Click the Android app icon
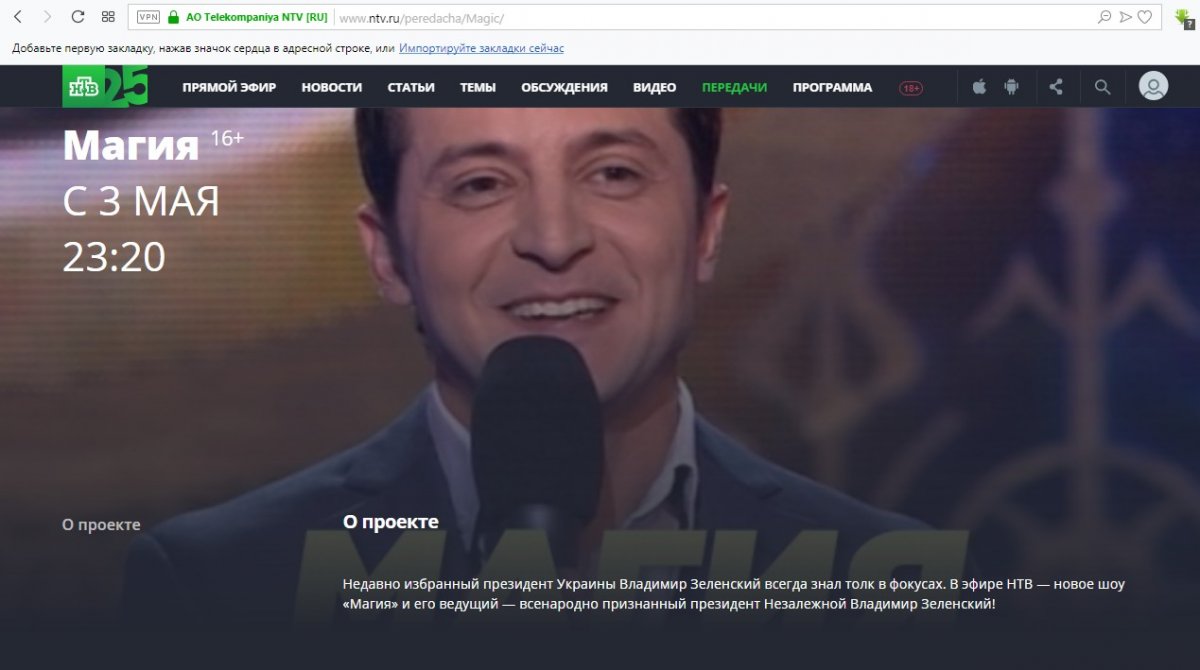This screenshot has height=670, width=1200. (x=1011, y=87)
